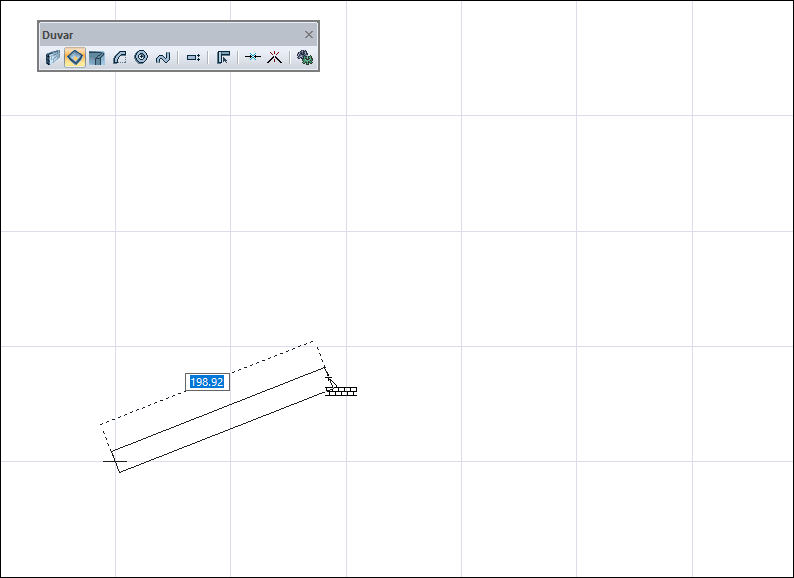Close the Duvar toolbar

coord(309,35)
